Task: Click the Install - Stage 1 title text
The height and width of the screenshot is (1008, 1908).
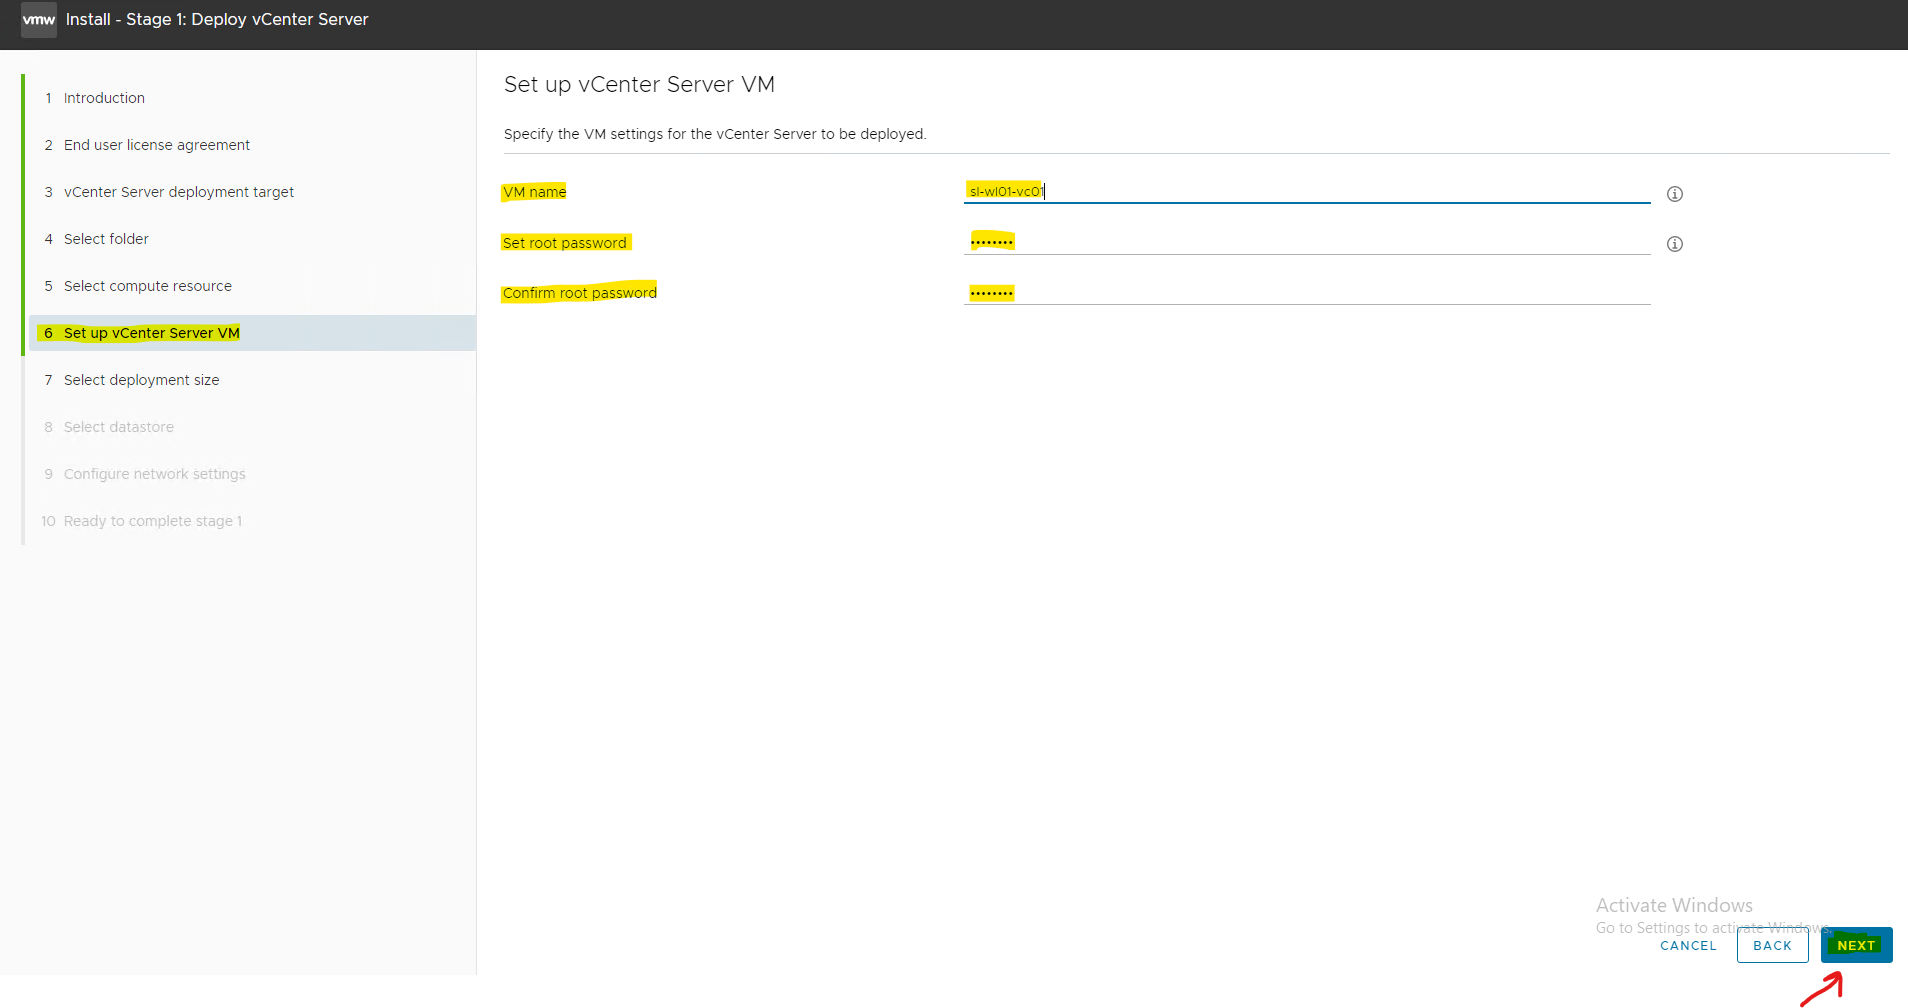Action: point(217,19)
